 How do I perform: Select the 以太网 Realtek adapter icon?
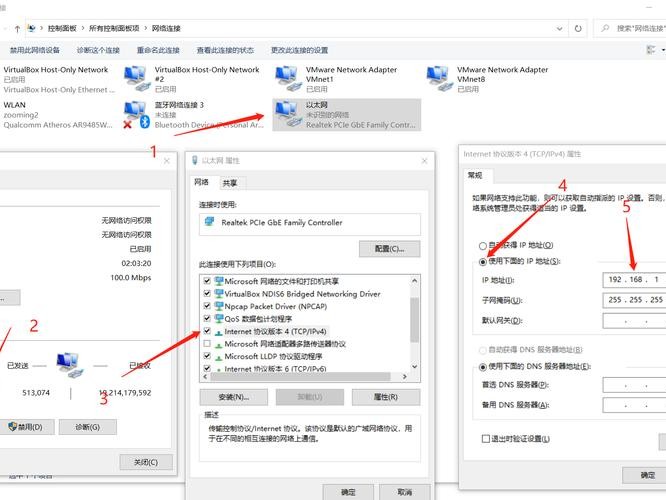288,114
